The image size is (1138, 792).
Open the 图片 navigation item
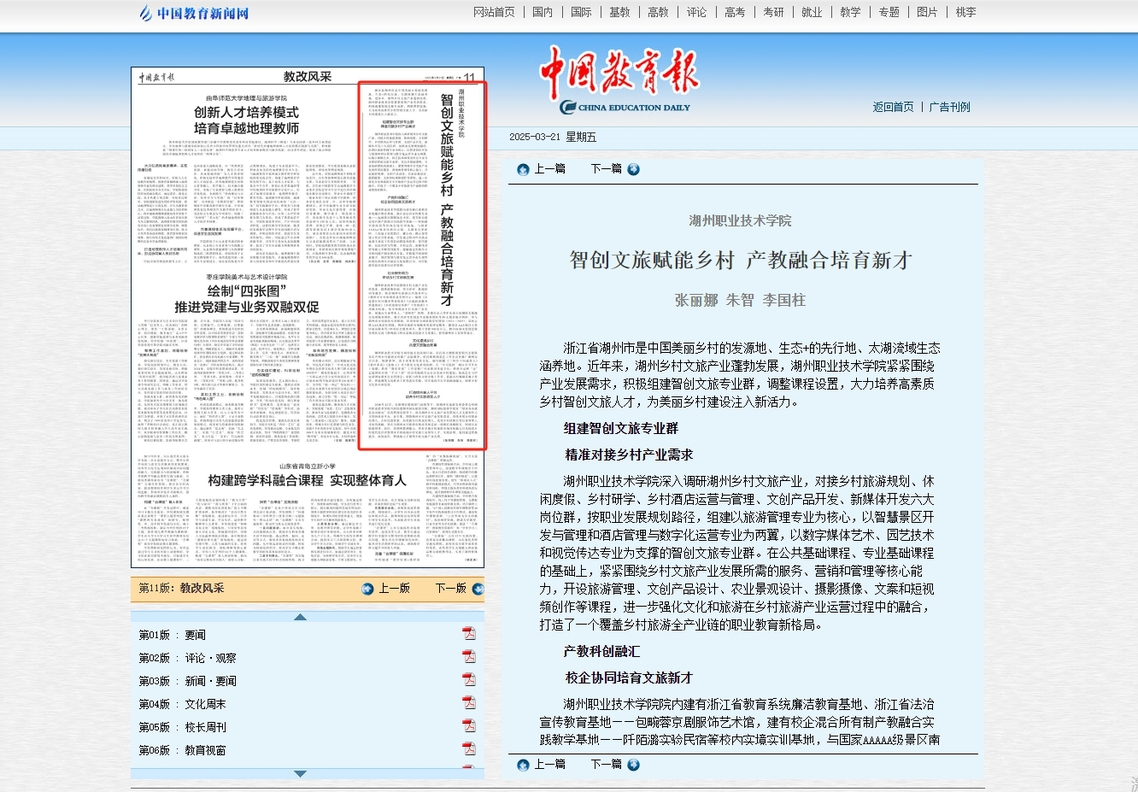[927, 12]
